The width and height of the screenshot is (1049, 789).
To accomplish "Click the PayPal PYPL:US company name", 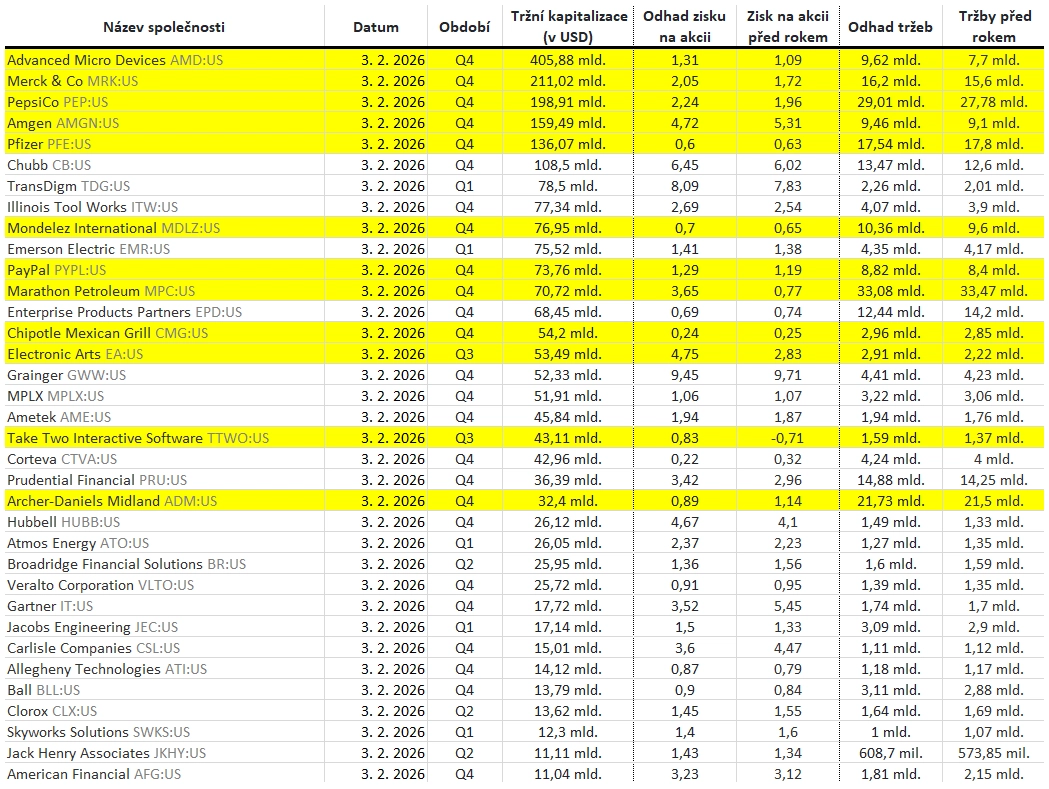I will [x=57, y=270].
